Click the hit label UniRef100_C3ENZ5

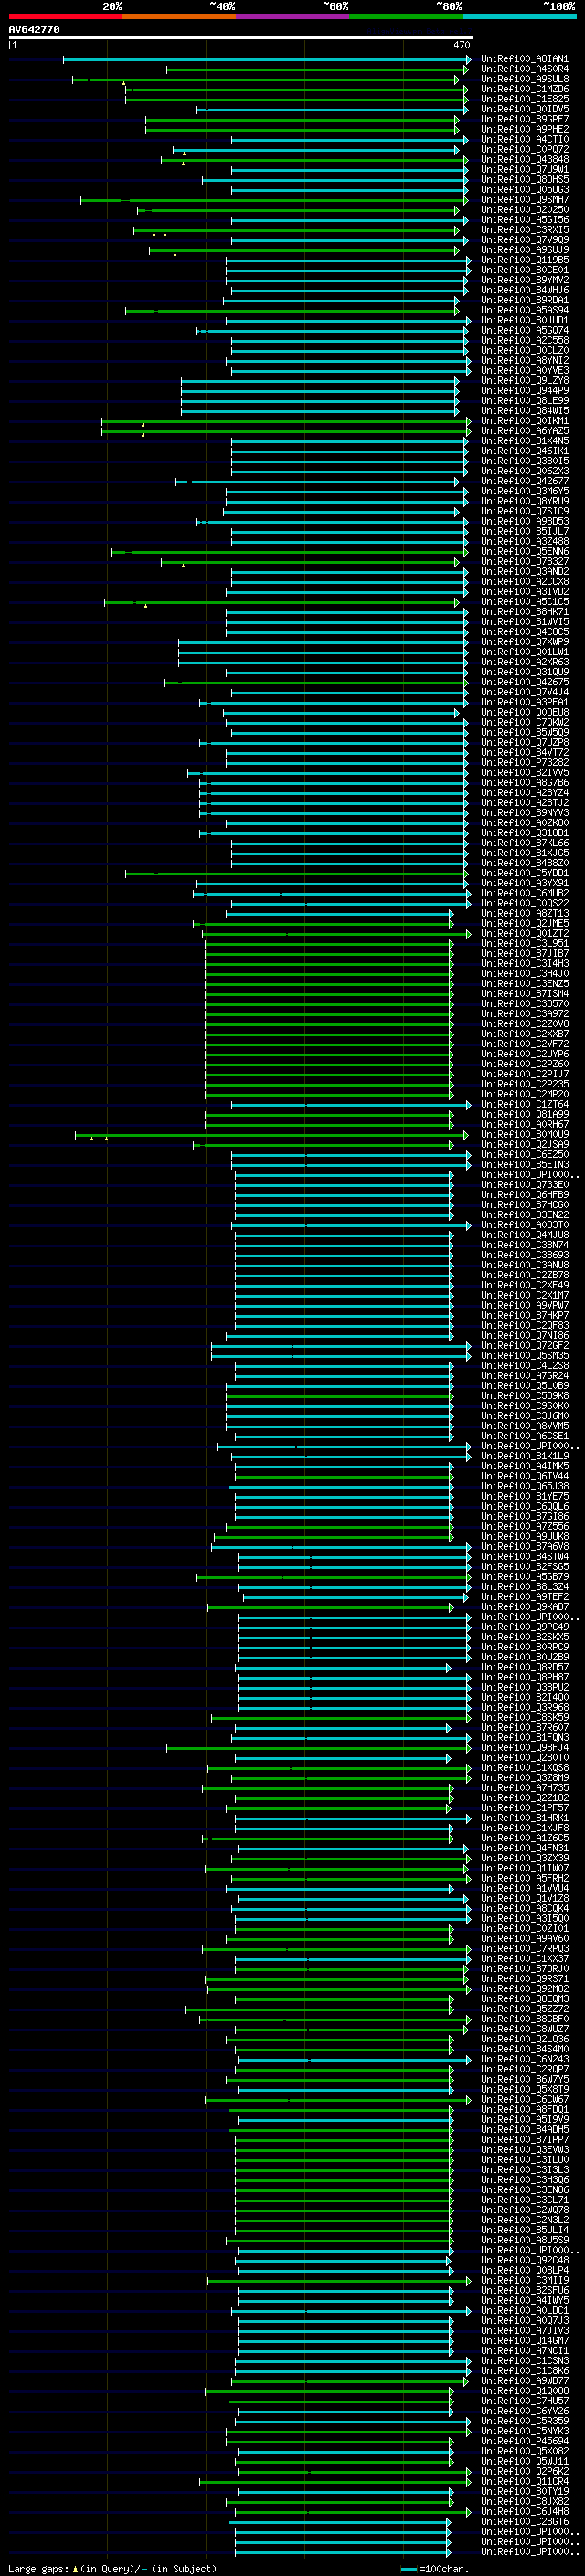click(525, 984)
